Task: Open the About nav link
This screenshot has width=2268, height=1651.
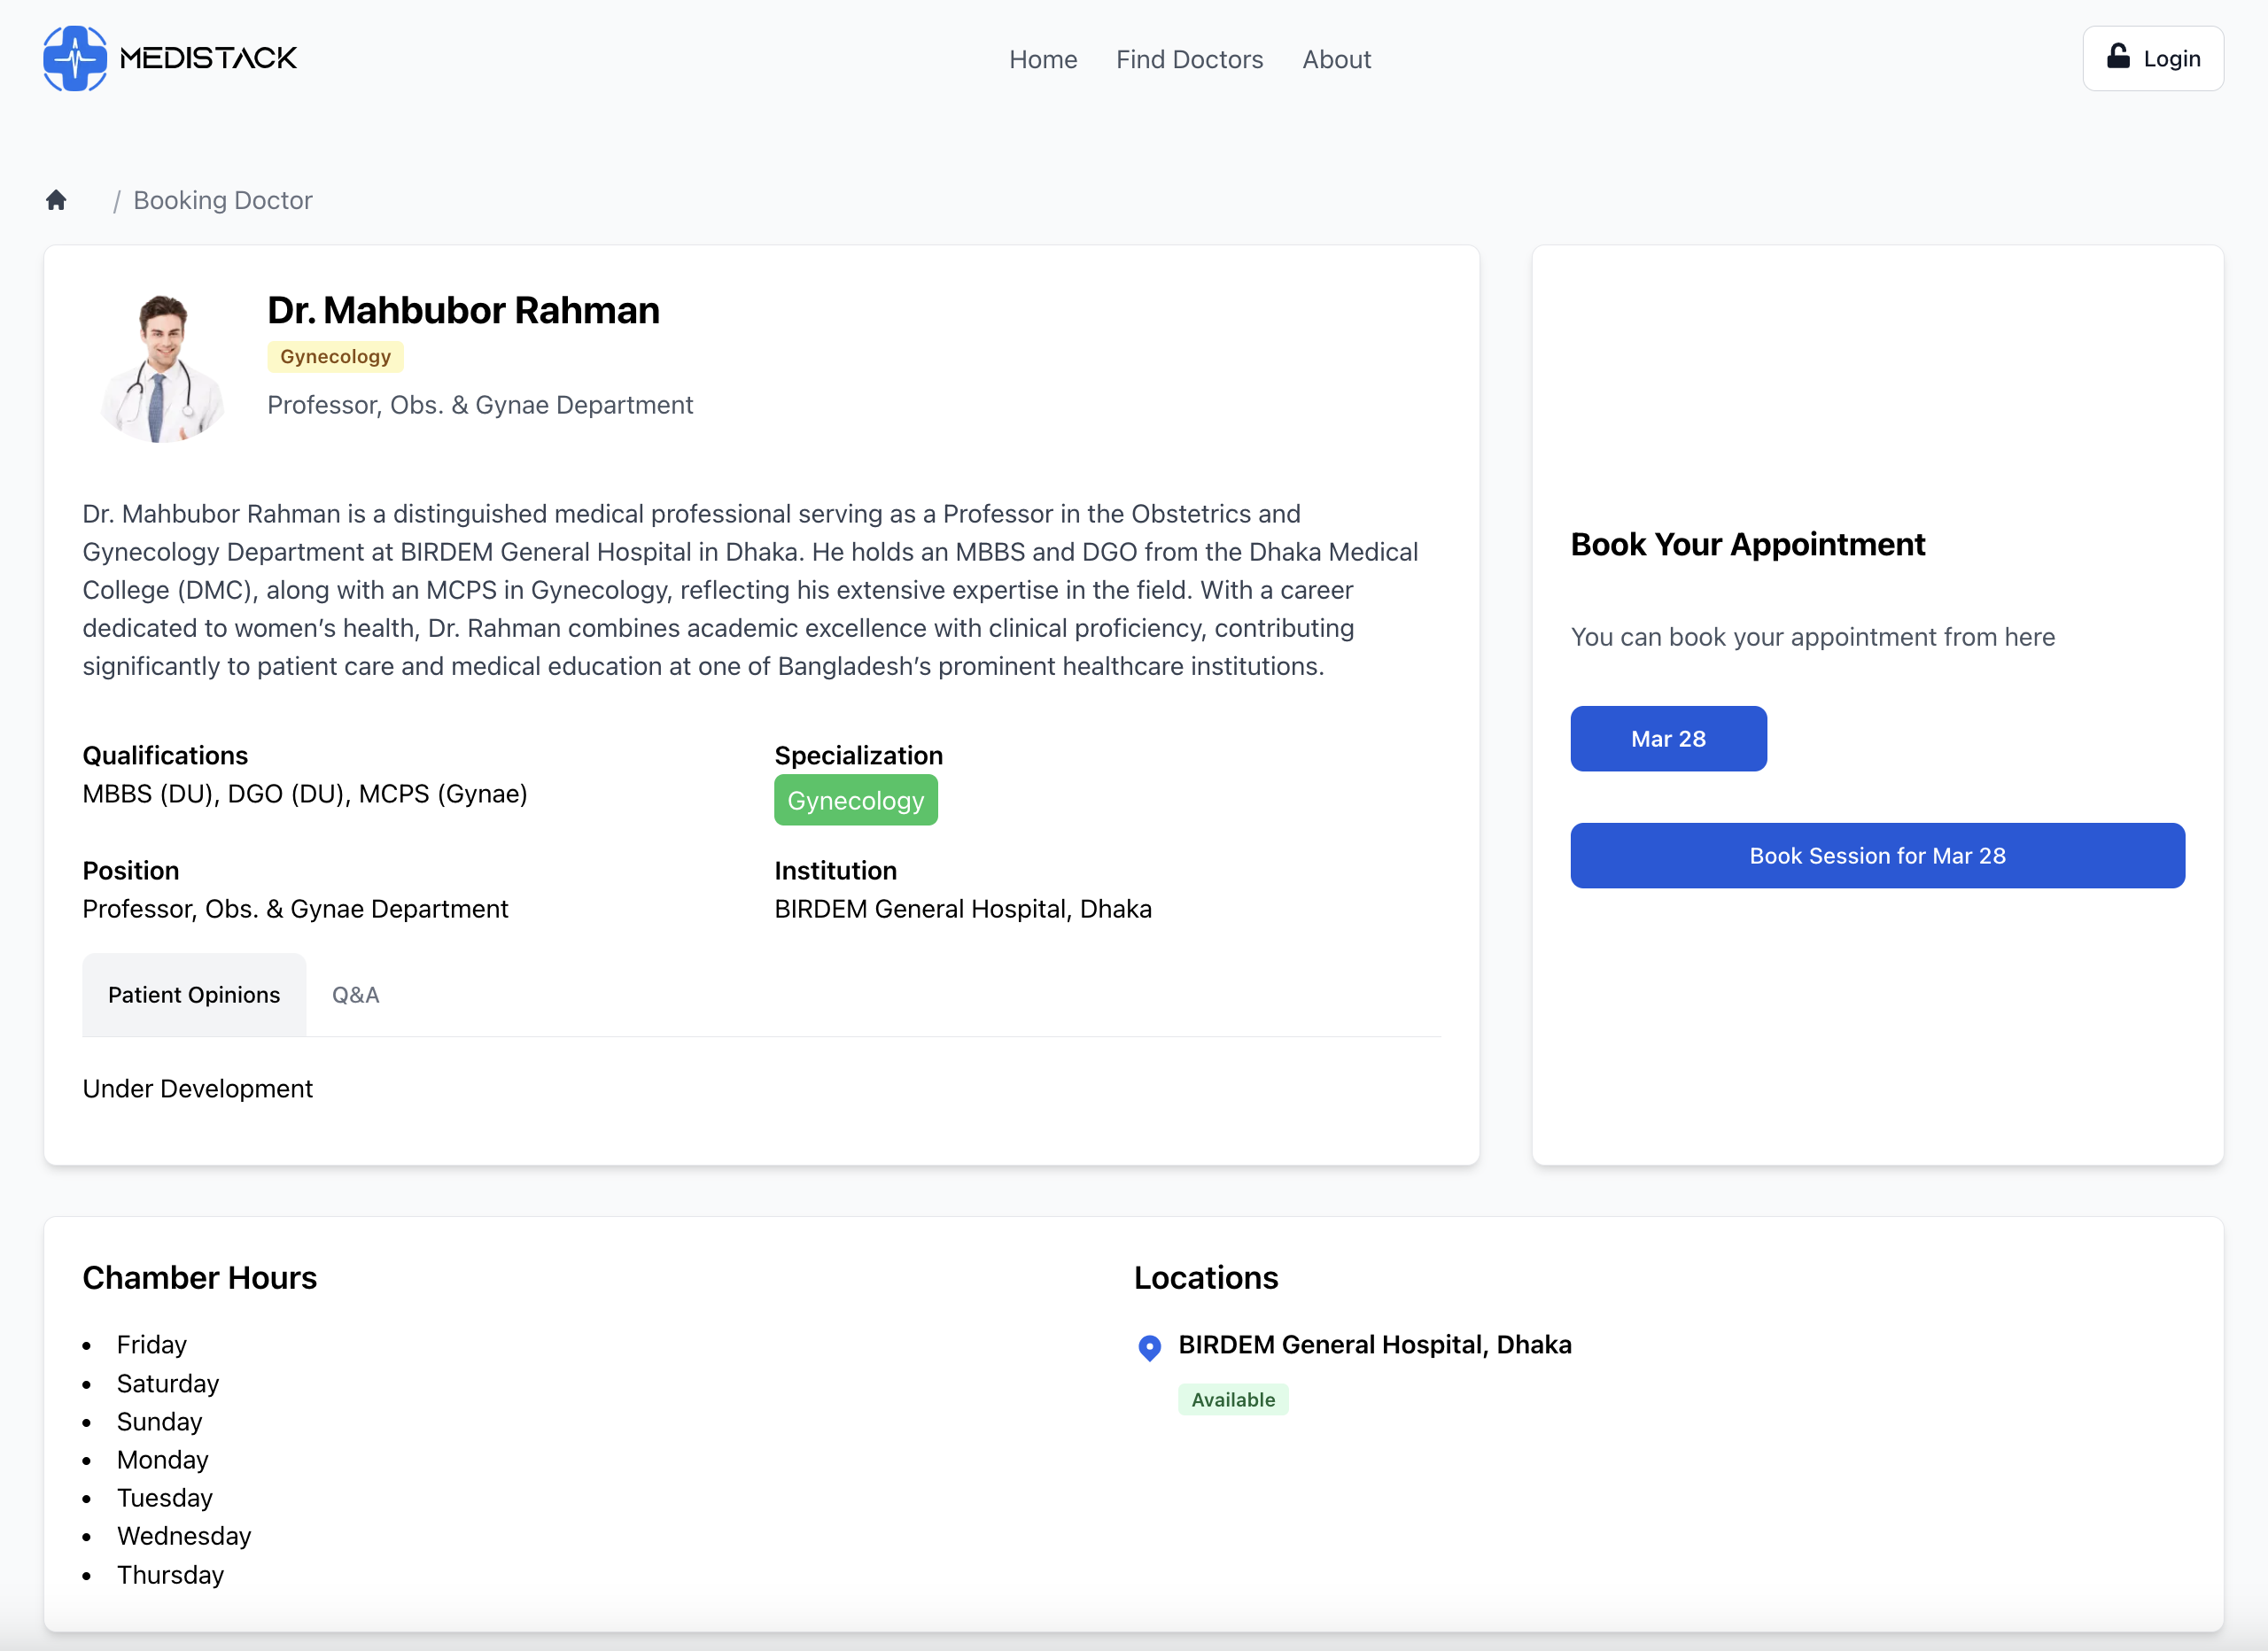Action: [1335, 59]
